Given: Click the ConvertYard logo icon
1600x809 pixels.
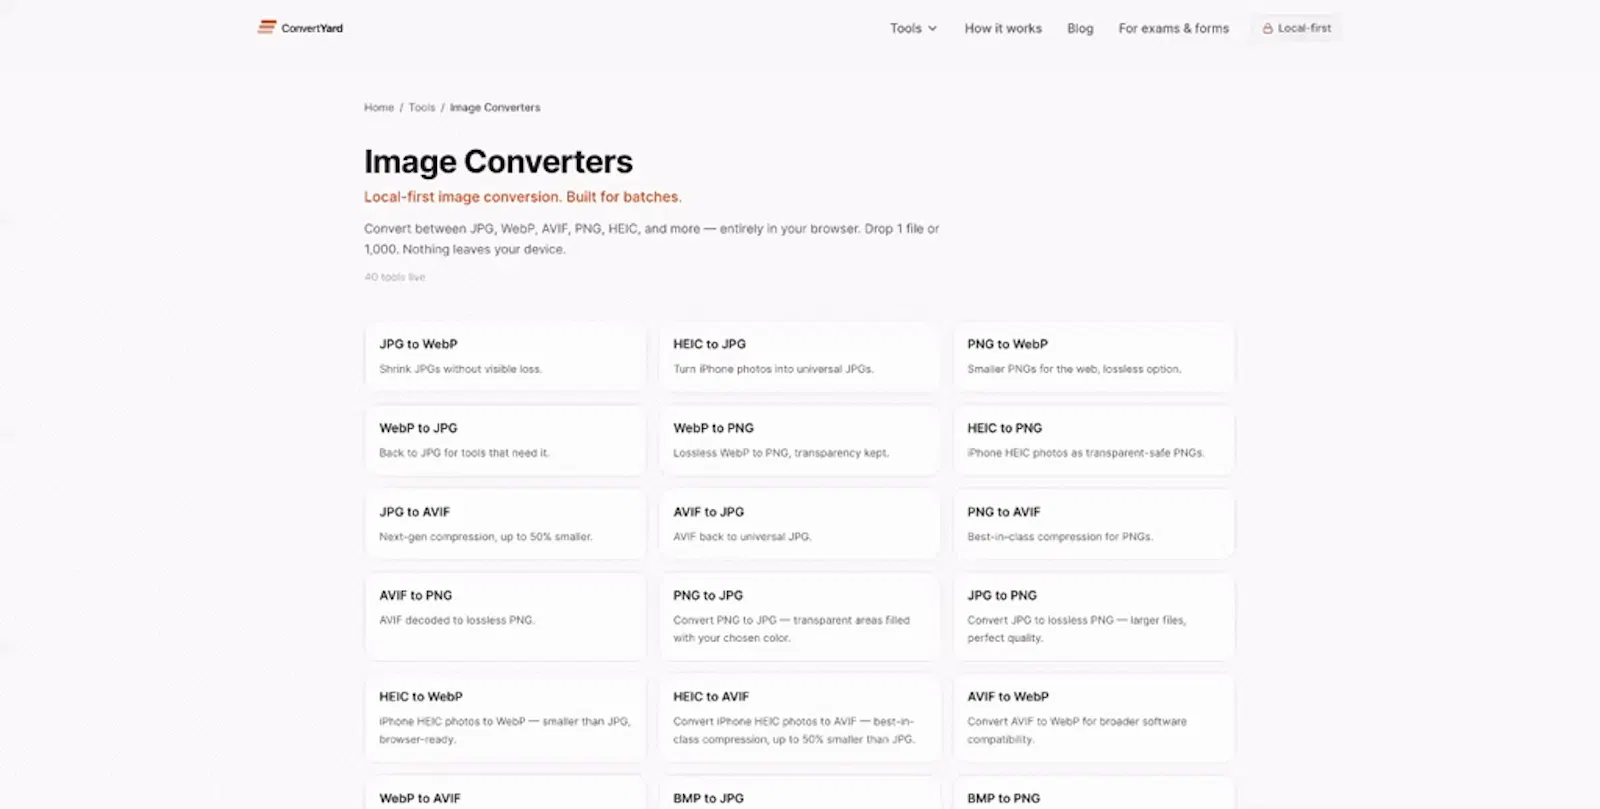Looking at the screenshot, I should point(266,28).
